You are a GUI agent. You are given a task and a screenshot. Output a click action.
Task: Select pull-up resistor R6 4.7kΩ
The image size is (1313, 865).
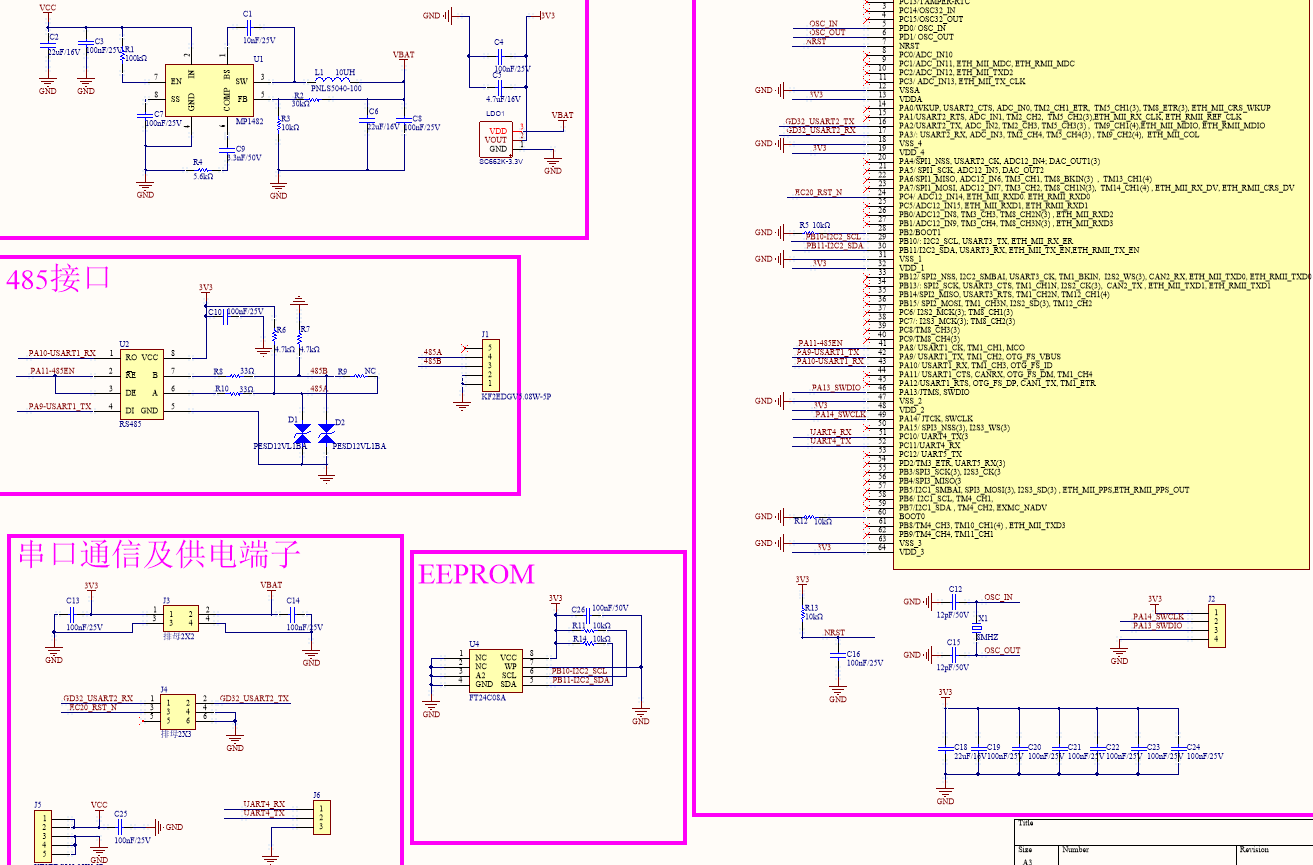(x=273, y=337)
